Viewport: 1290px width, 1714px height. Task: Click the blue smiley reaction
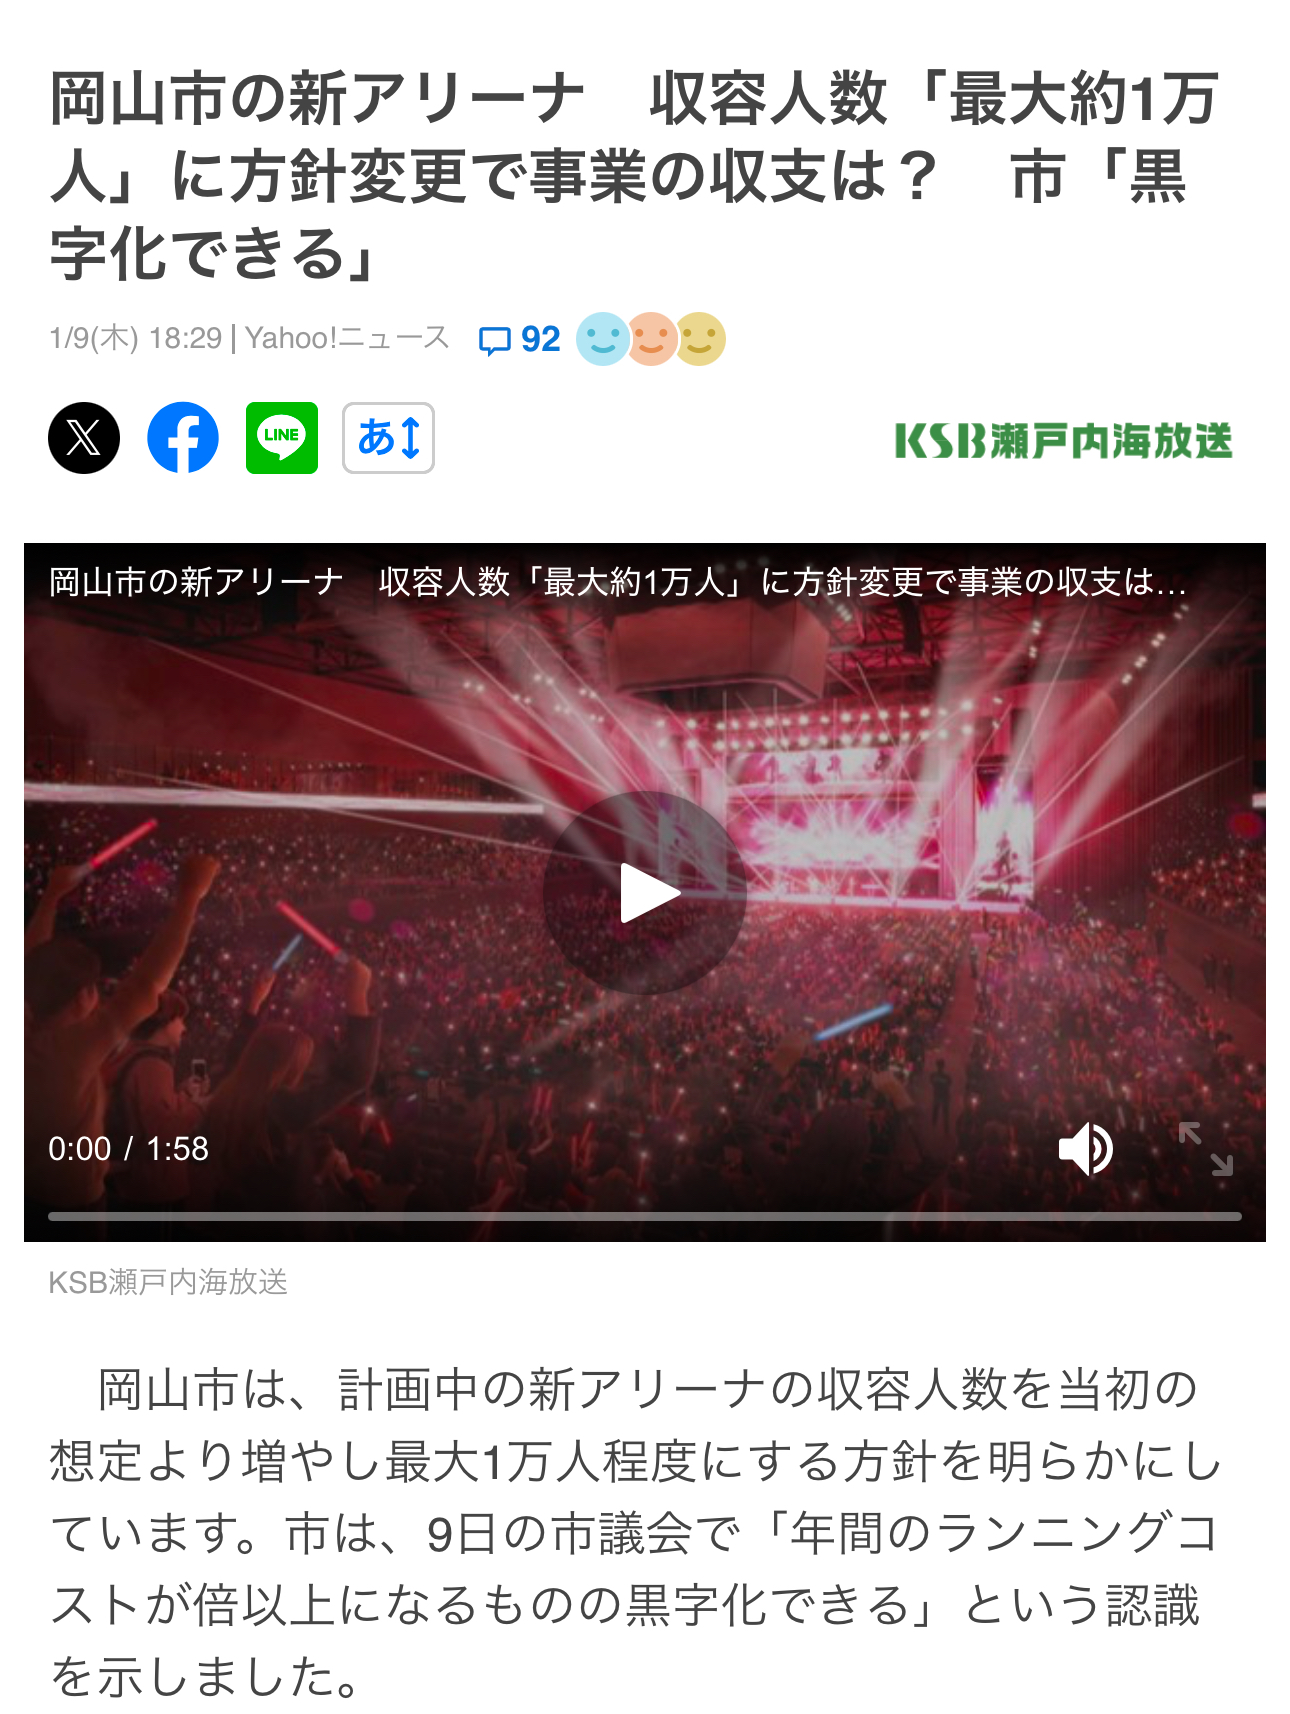point(602,339)
